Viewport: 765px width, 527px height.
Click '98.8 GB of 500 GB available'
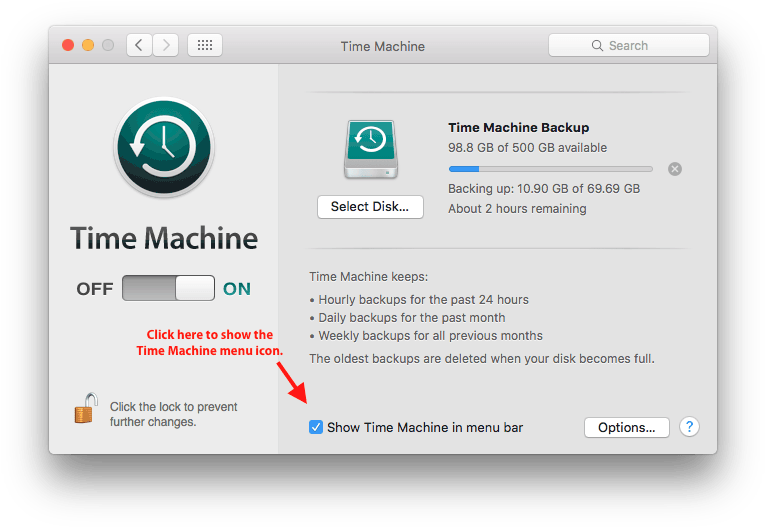pyautogui.click(x=527, y=148)
